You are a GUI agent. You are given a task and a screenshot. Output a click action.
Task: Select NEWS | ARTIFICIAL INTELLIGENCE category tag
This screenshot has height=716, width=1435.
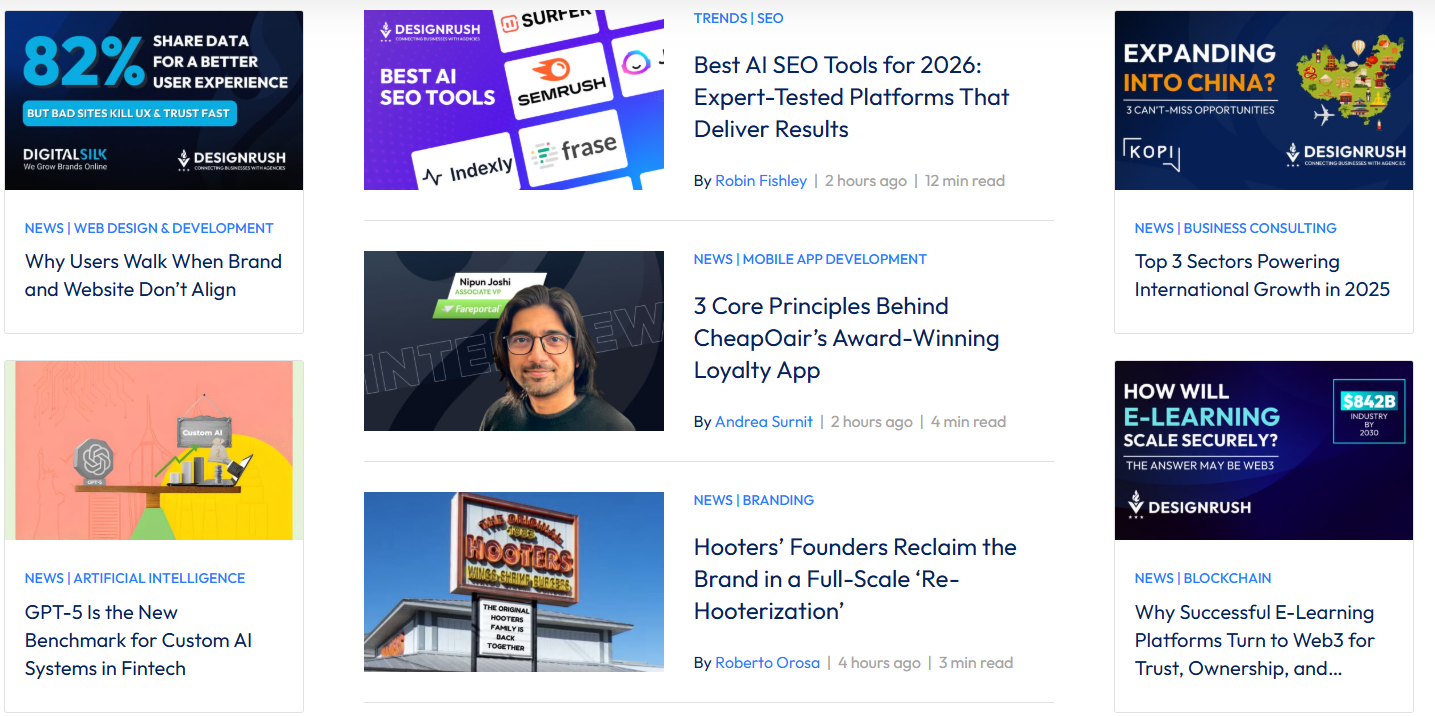[x=135, y=578]
